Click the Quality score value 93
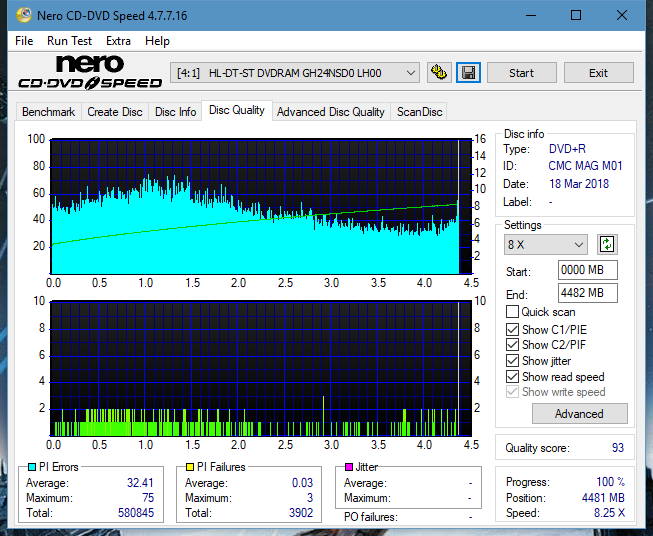 click(618, 448)
